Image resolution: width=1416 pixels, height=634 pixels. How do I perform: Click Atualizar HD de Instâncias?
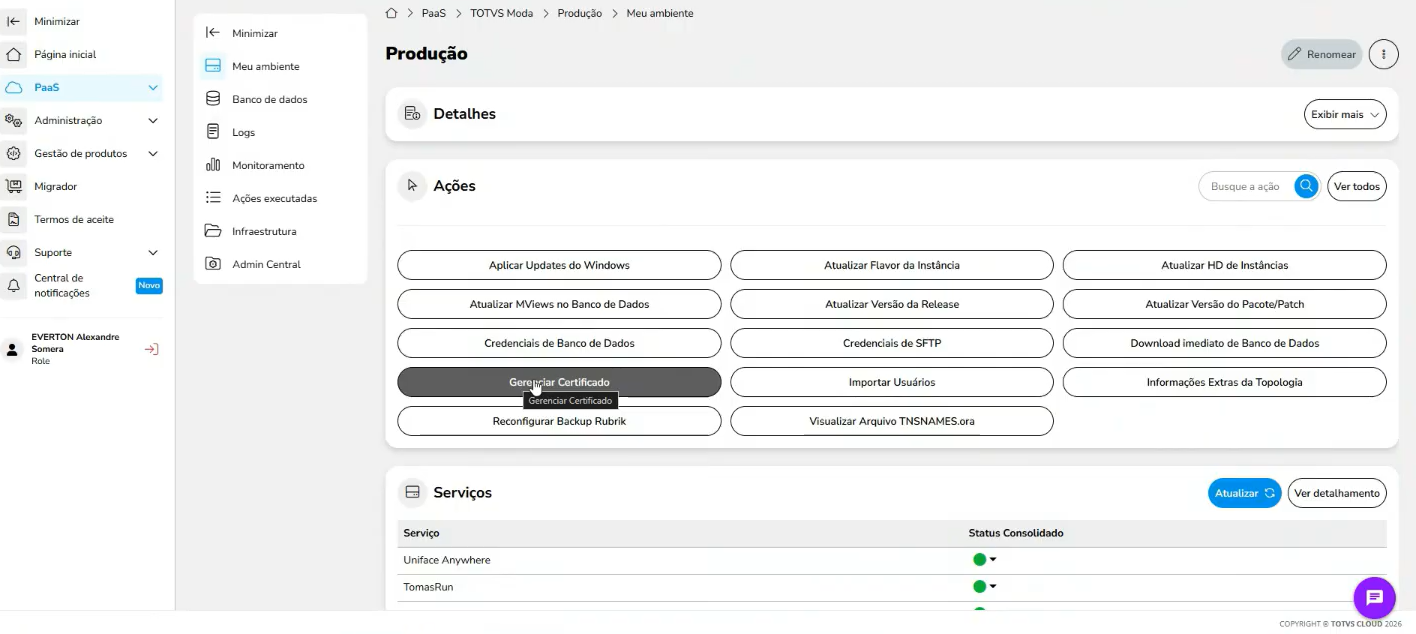[1225, 265]
